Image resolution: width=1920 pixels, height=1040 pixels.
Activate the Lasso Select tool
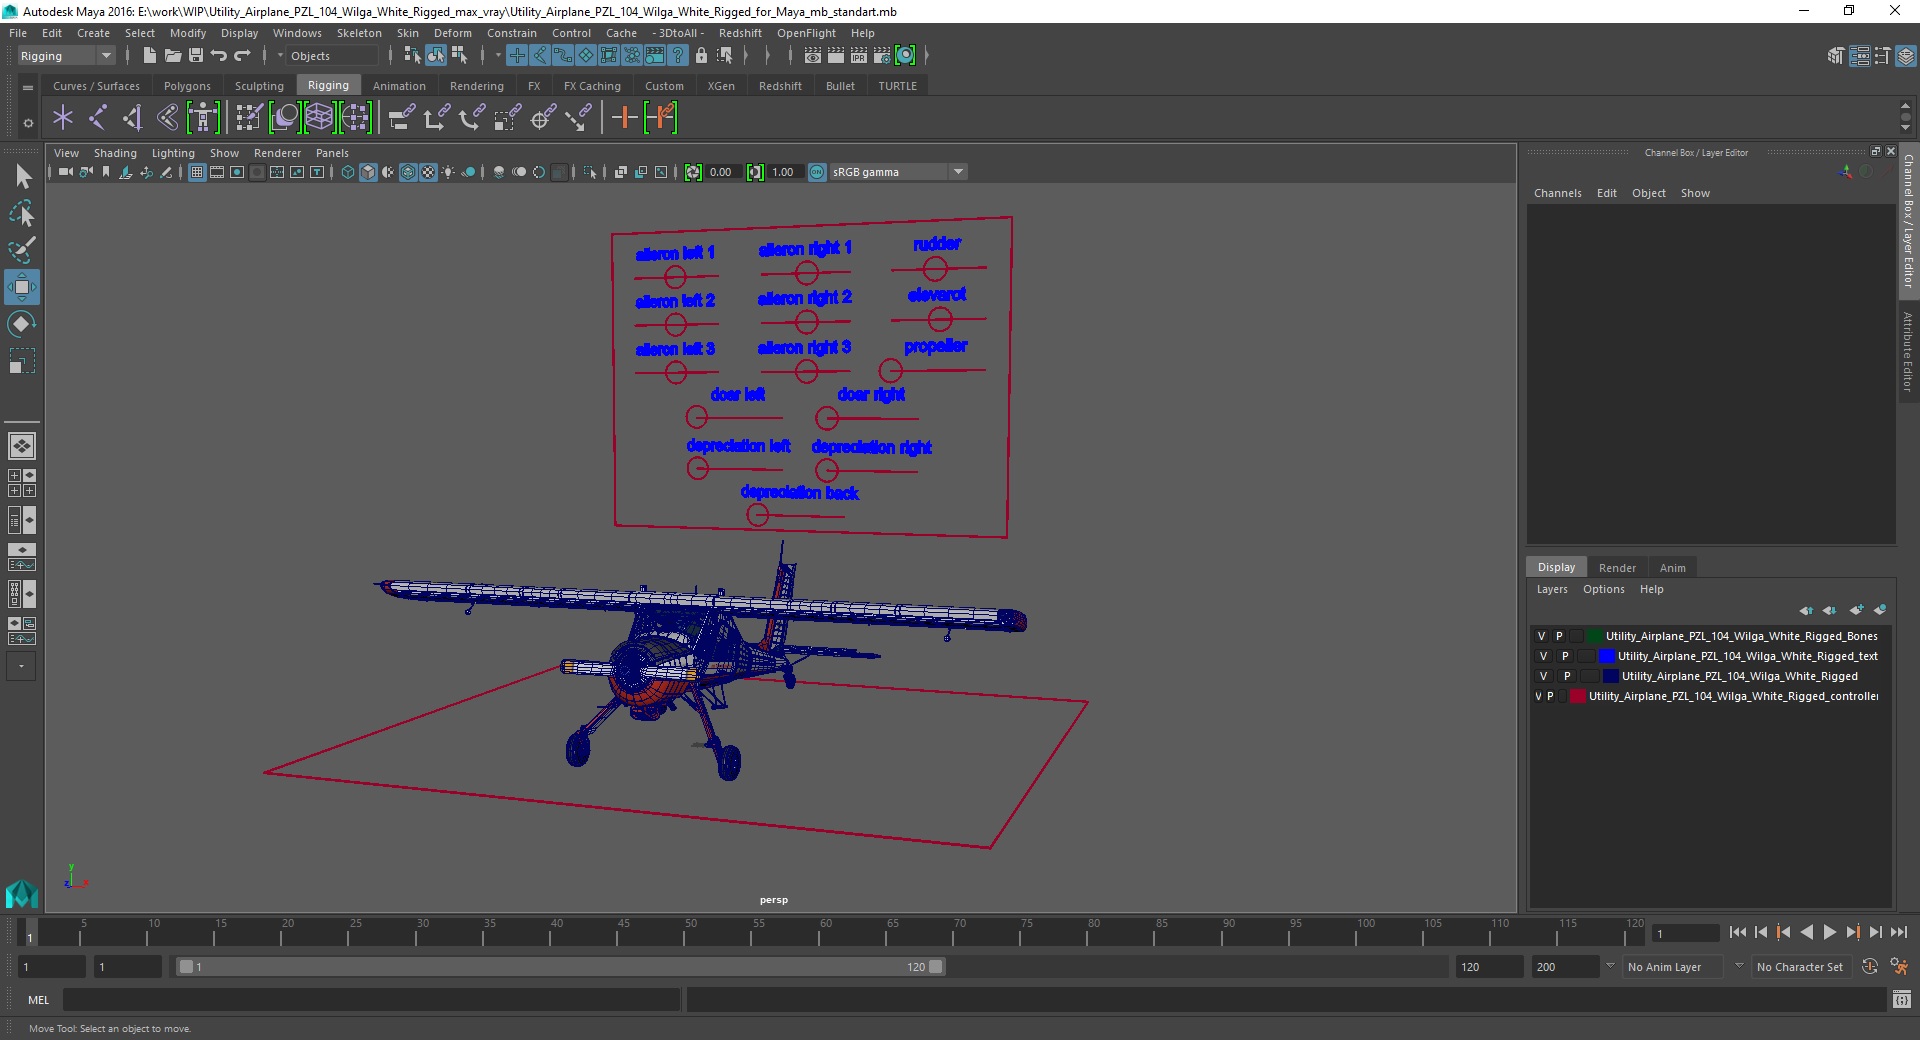(x=22, y=214)
